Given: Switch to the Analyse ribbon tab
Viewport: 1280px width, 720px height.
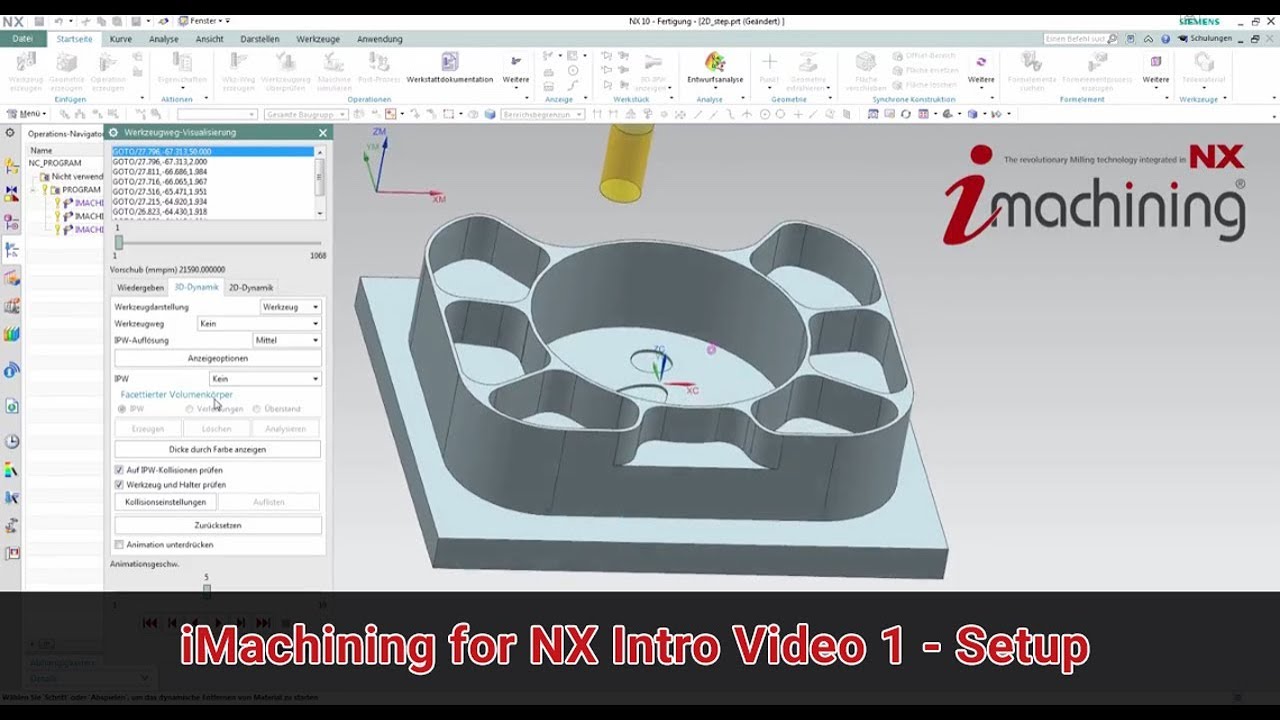Looking at the screenshot, I should pos(164,39).
